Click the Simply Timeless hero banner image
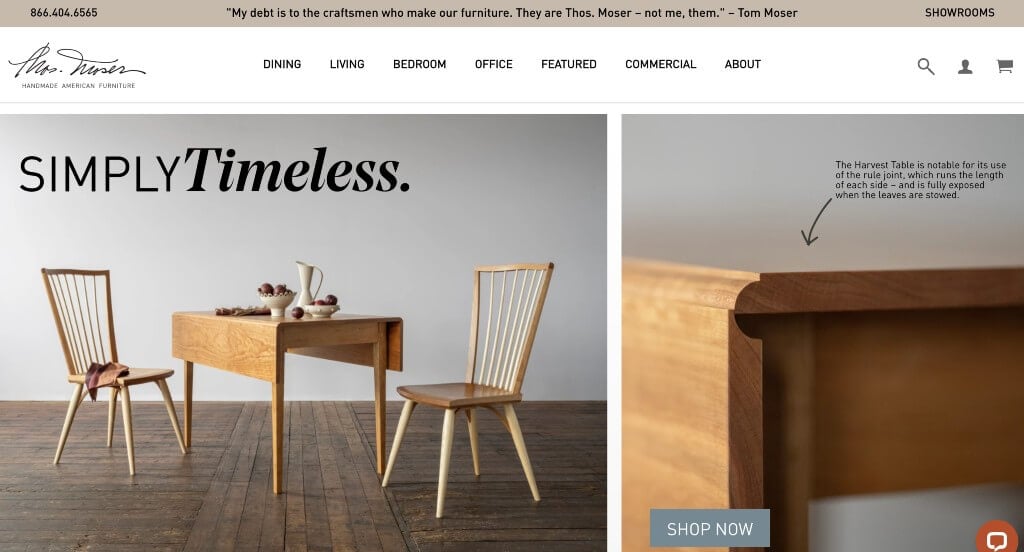Image resolution: width=1024 pixels, height=552 pixels. (303, 333)
